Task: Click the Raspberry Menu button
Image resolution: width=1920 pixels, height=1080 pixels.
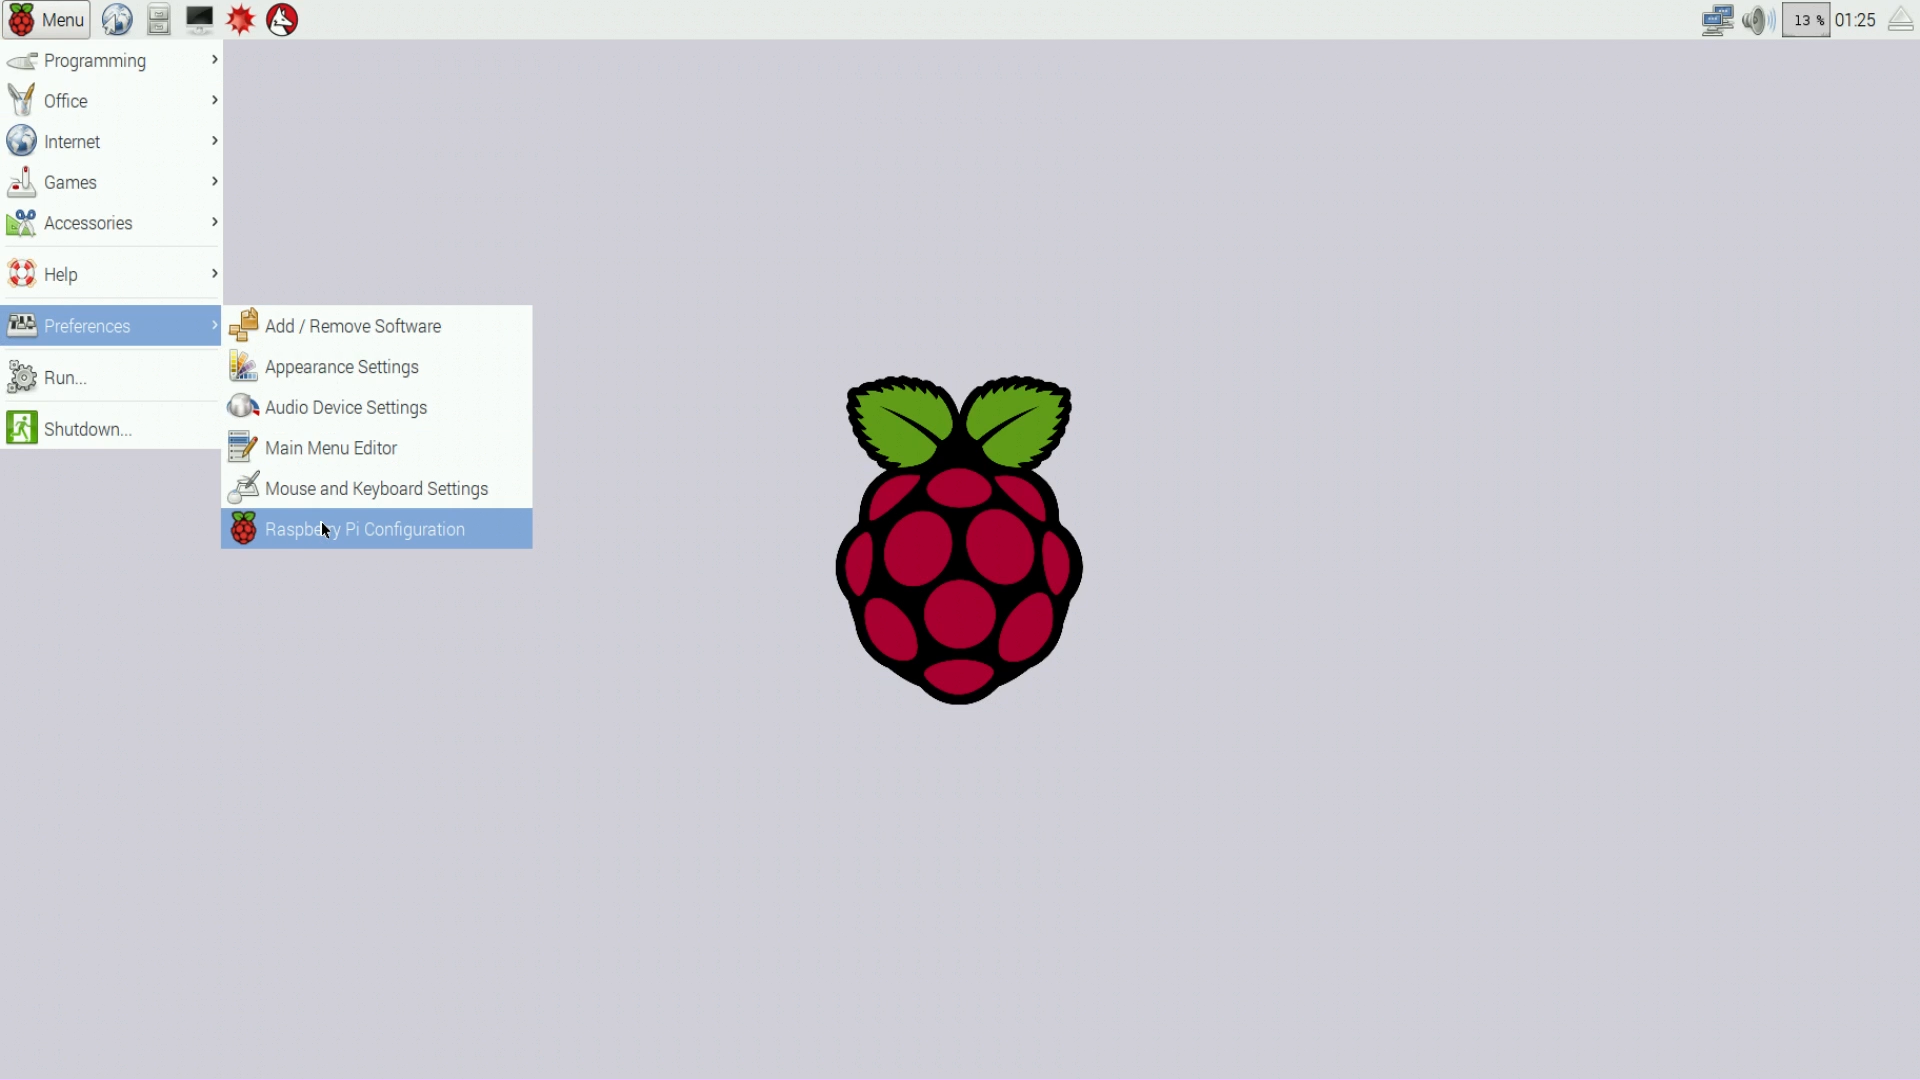Action: click(x=46, y=20)
